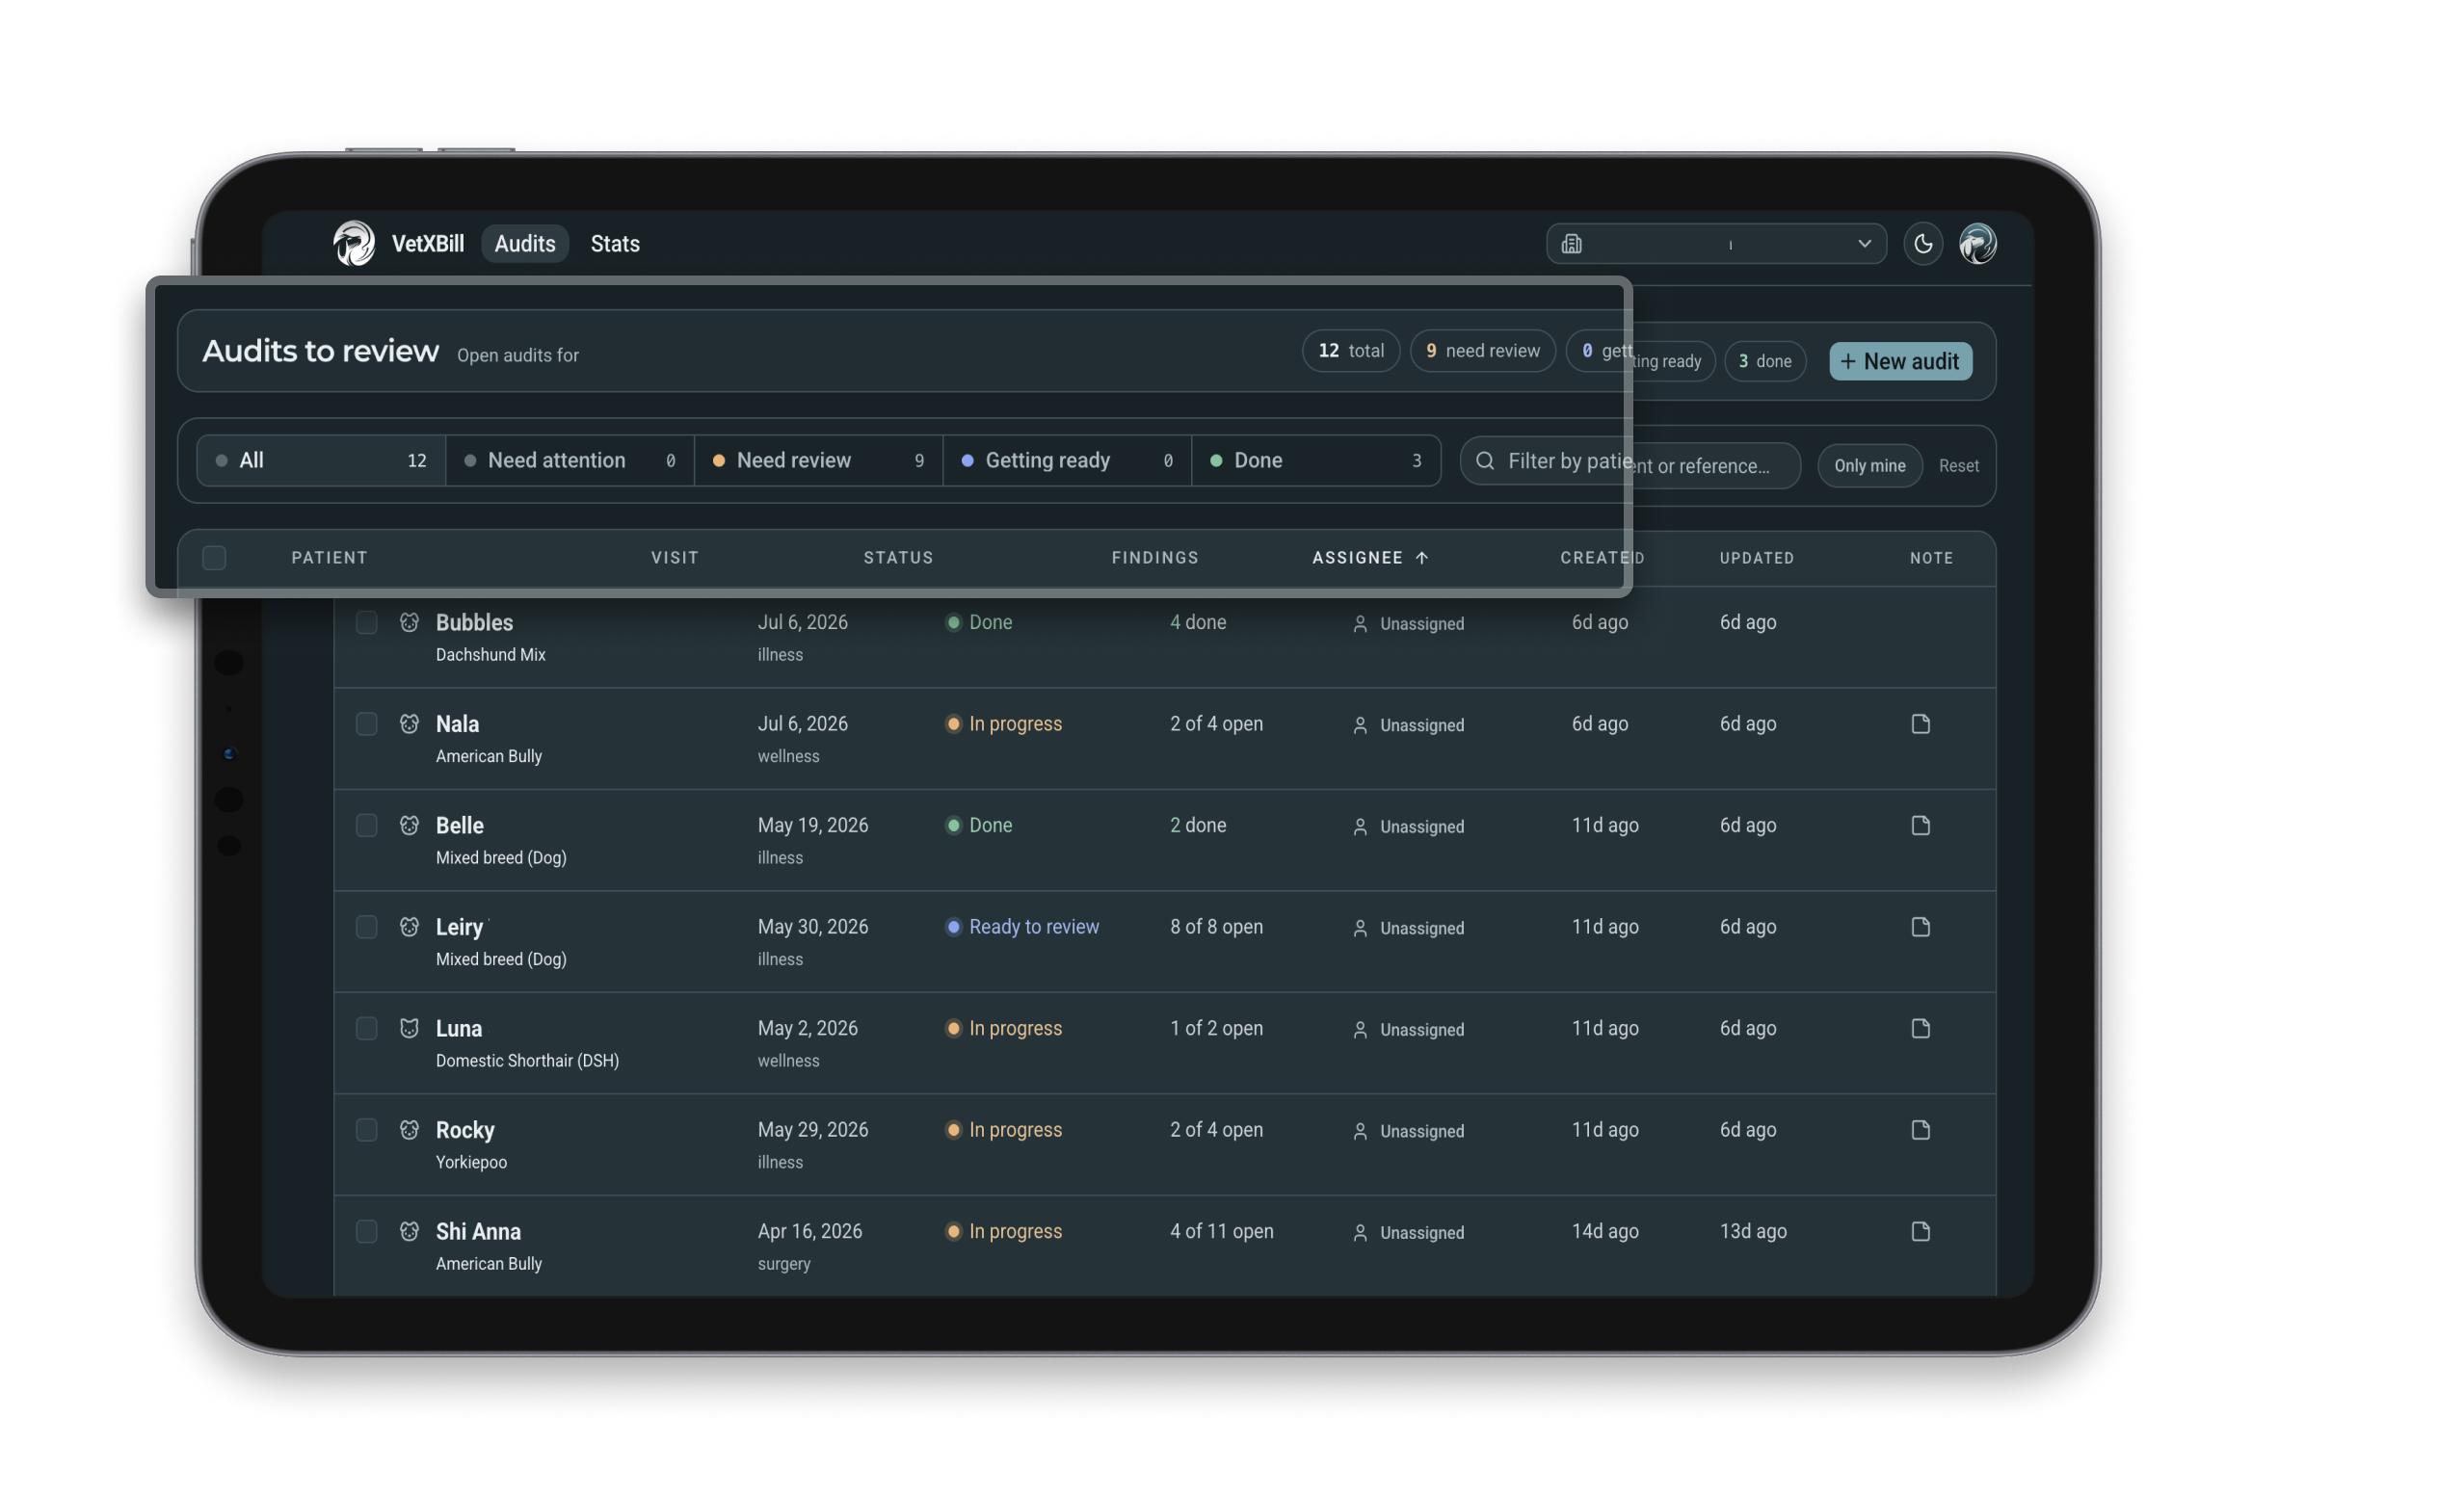Click the New audit button
The image size is (2464, 1497).
coord(1900,361)
